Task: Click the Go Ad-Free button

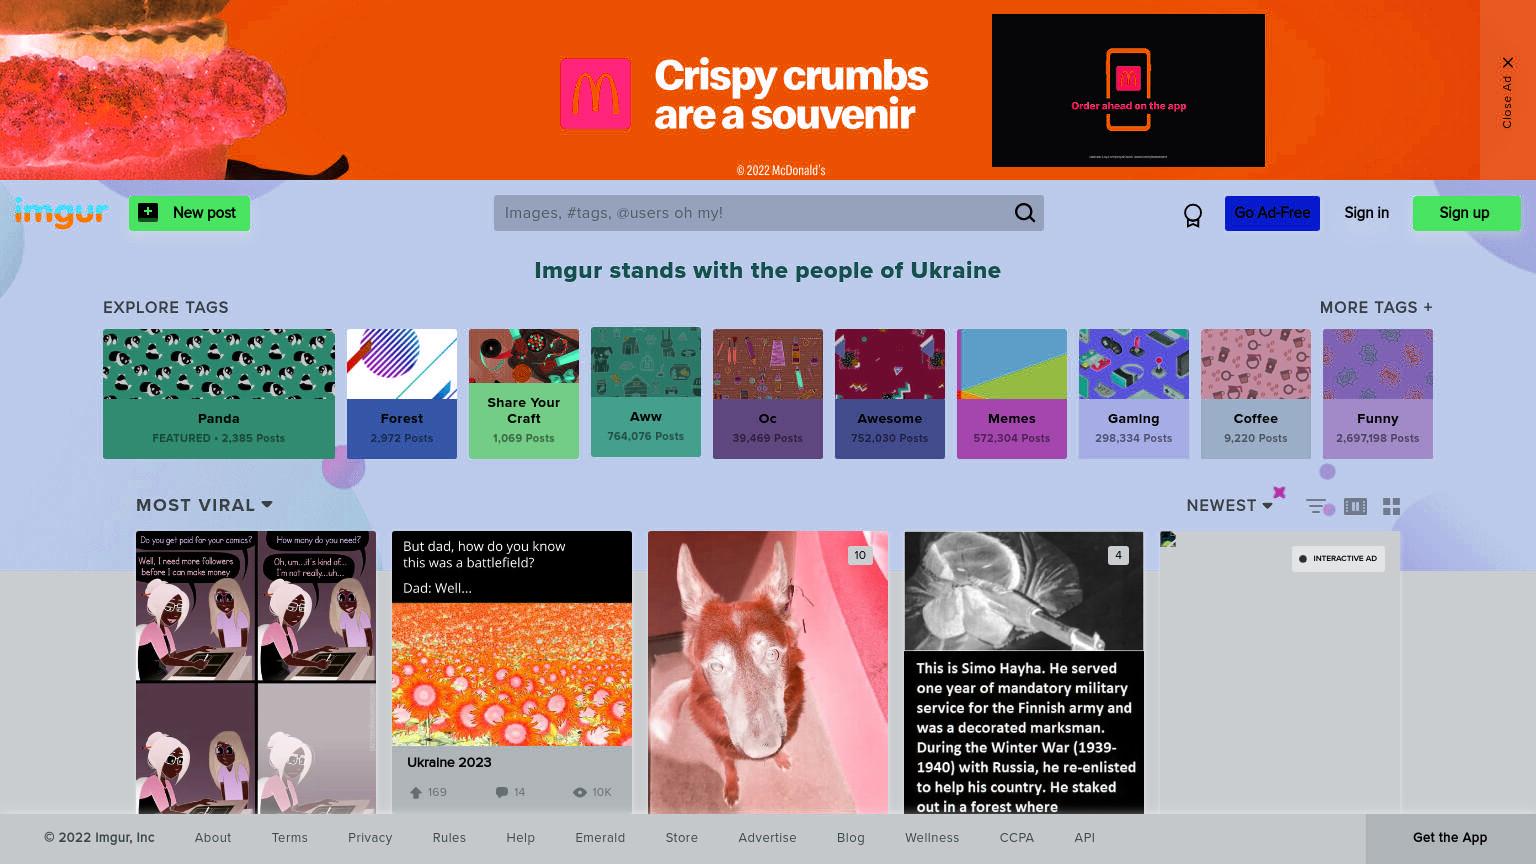Action: [1272, 213]
